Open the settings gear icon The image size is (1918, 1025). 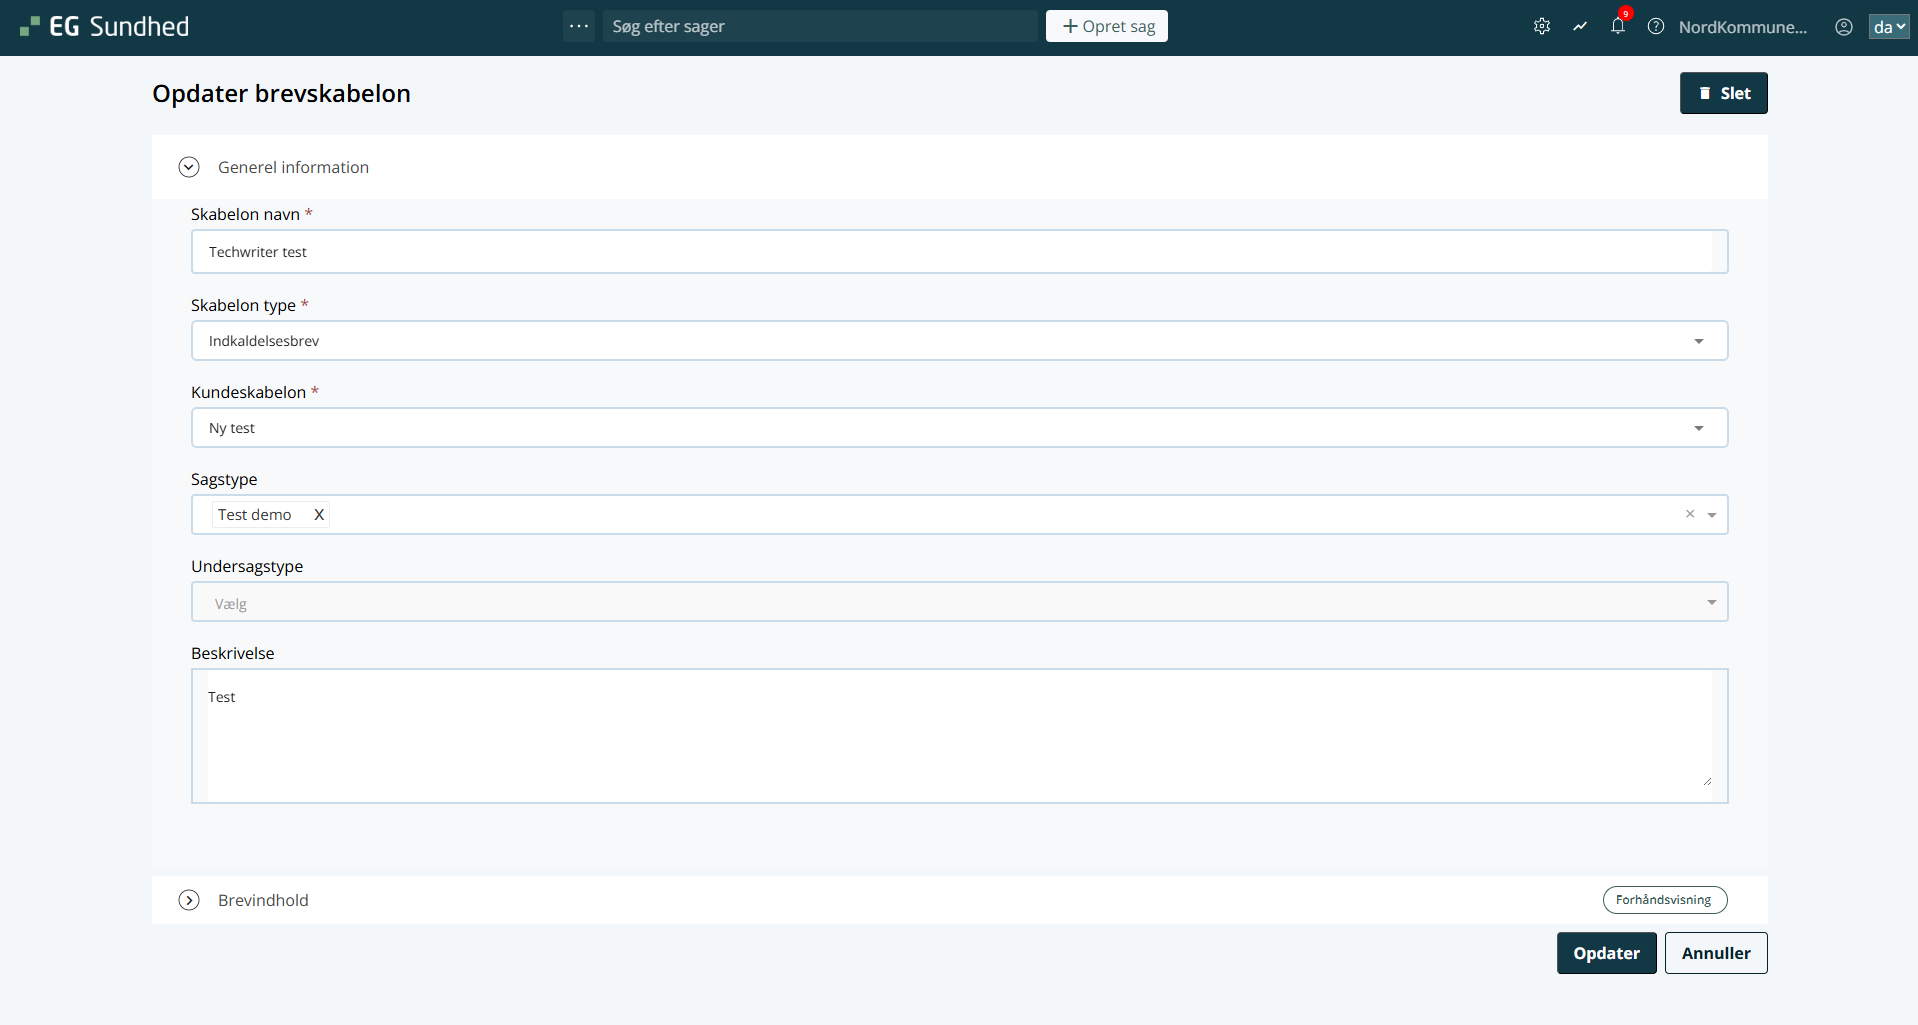tap(1542, 27)
